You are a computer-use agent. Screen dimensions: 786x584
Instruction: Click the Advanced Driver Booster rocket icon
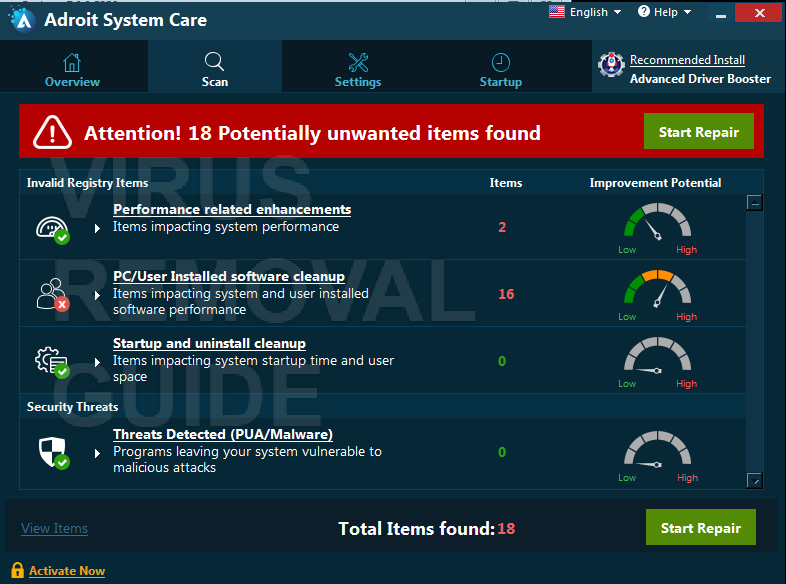(x=611, y=65)
